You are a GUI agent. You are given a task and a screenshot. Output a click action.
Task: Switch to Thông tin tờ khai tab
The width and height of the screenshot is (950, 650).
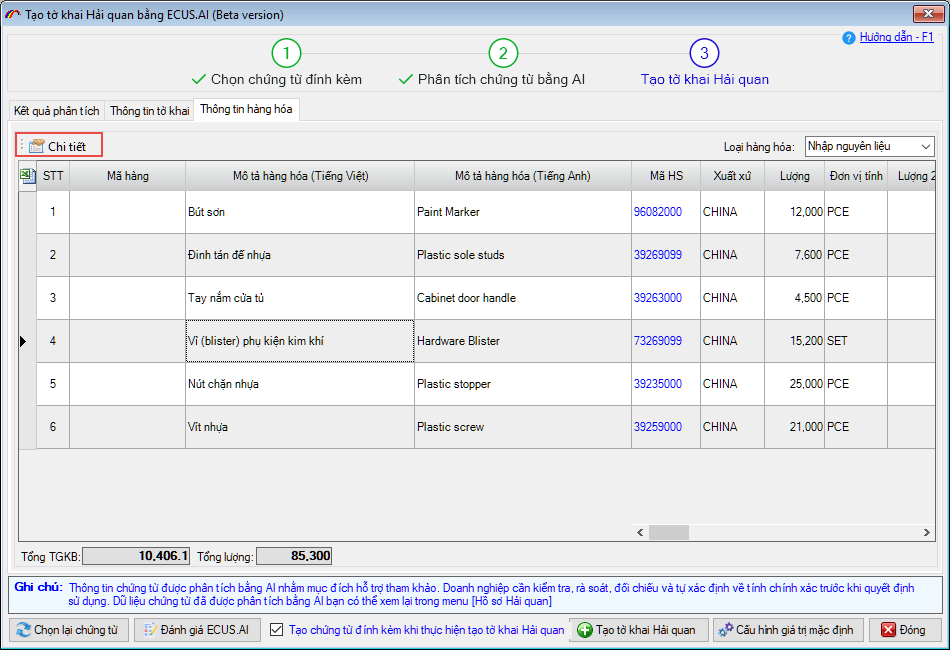[149, 110]
